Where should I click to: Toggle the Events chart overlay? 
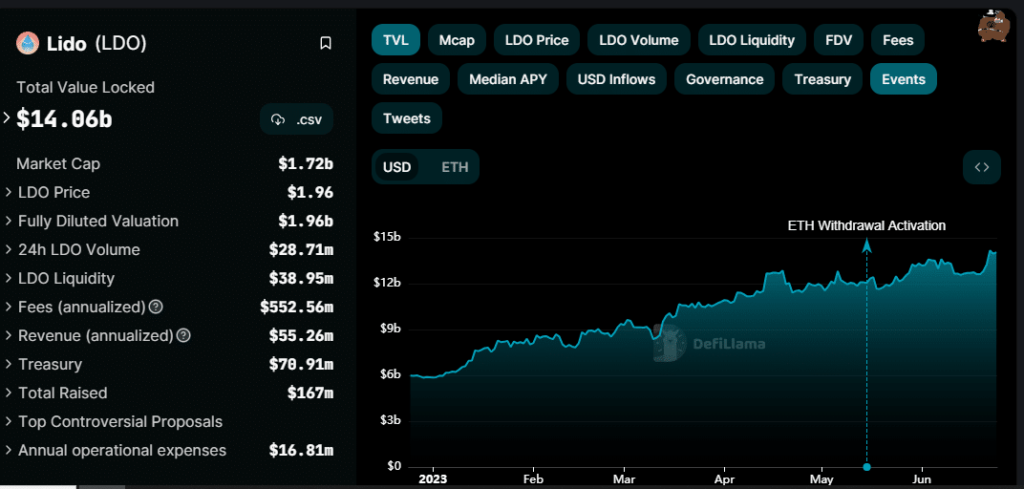(902, 79)
